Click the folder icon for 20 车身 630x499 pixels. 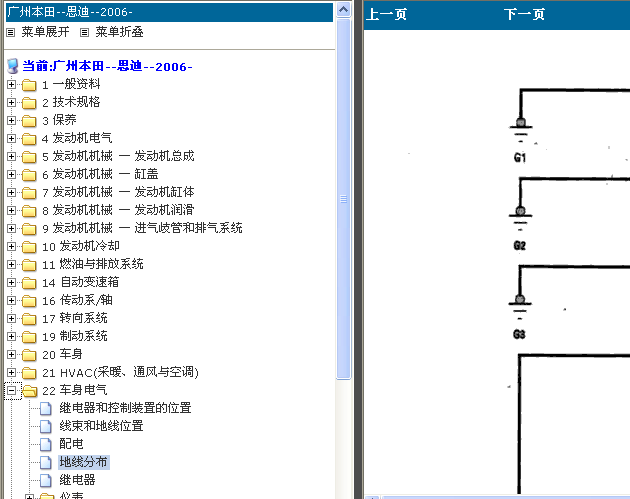pyautogui.click(x=29, y=355)
